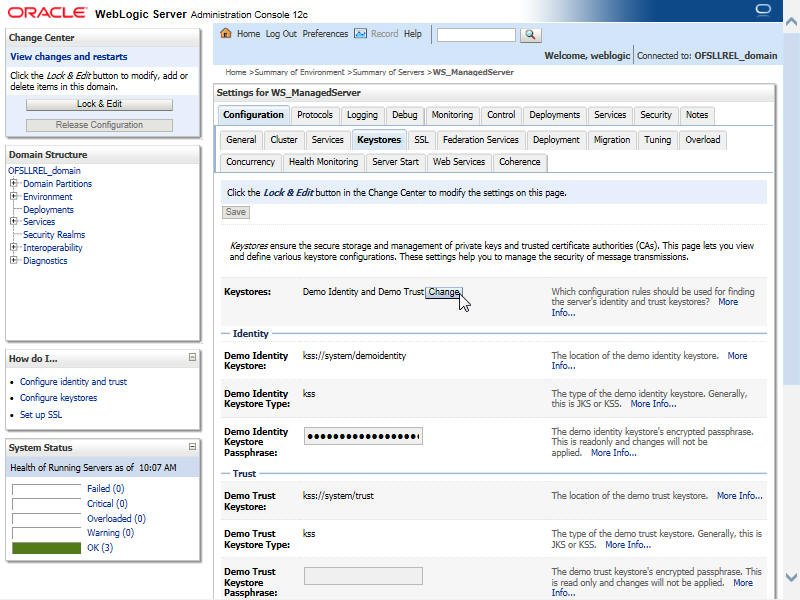Expand Environment tree node
The width and height of the screenshot is (800, 600).
pos(14,196)
